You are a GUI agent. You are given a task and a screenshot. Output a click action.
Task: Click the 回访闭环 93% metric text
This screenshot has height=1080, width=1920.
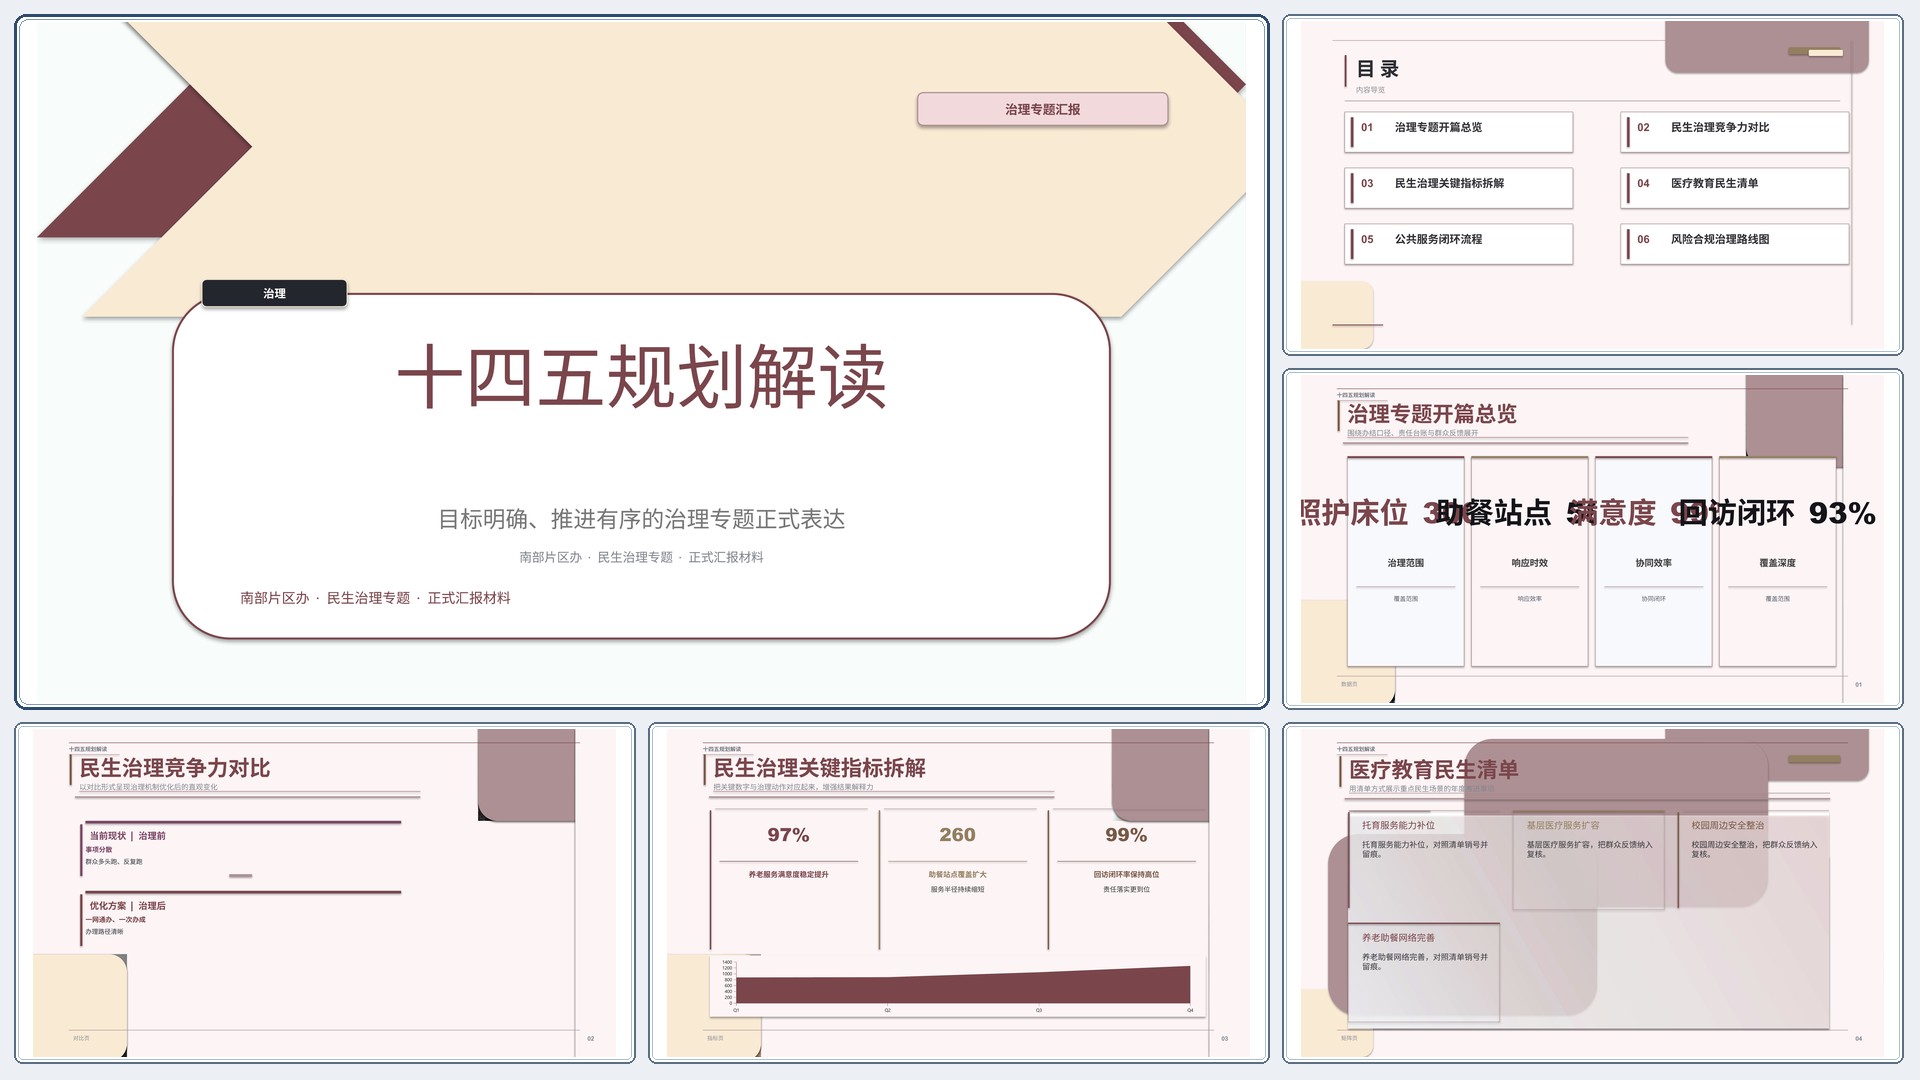1777,513
